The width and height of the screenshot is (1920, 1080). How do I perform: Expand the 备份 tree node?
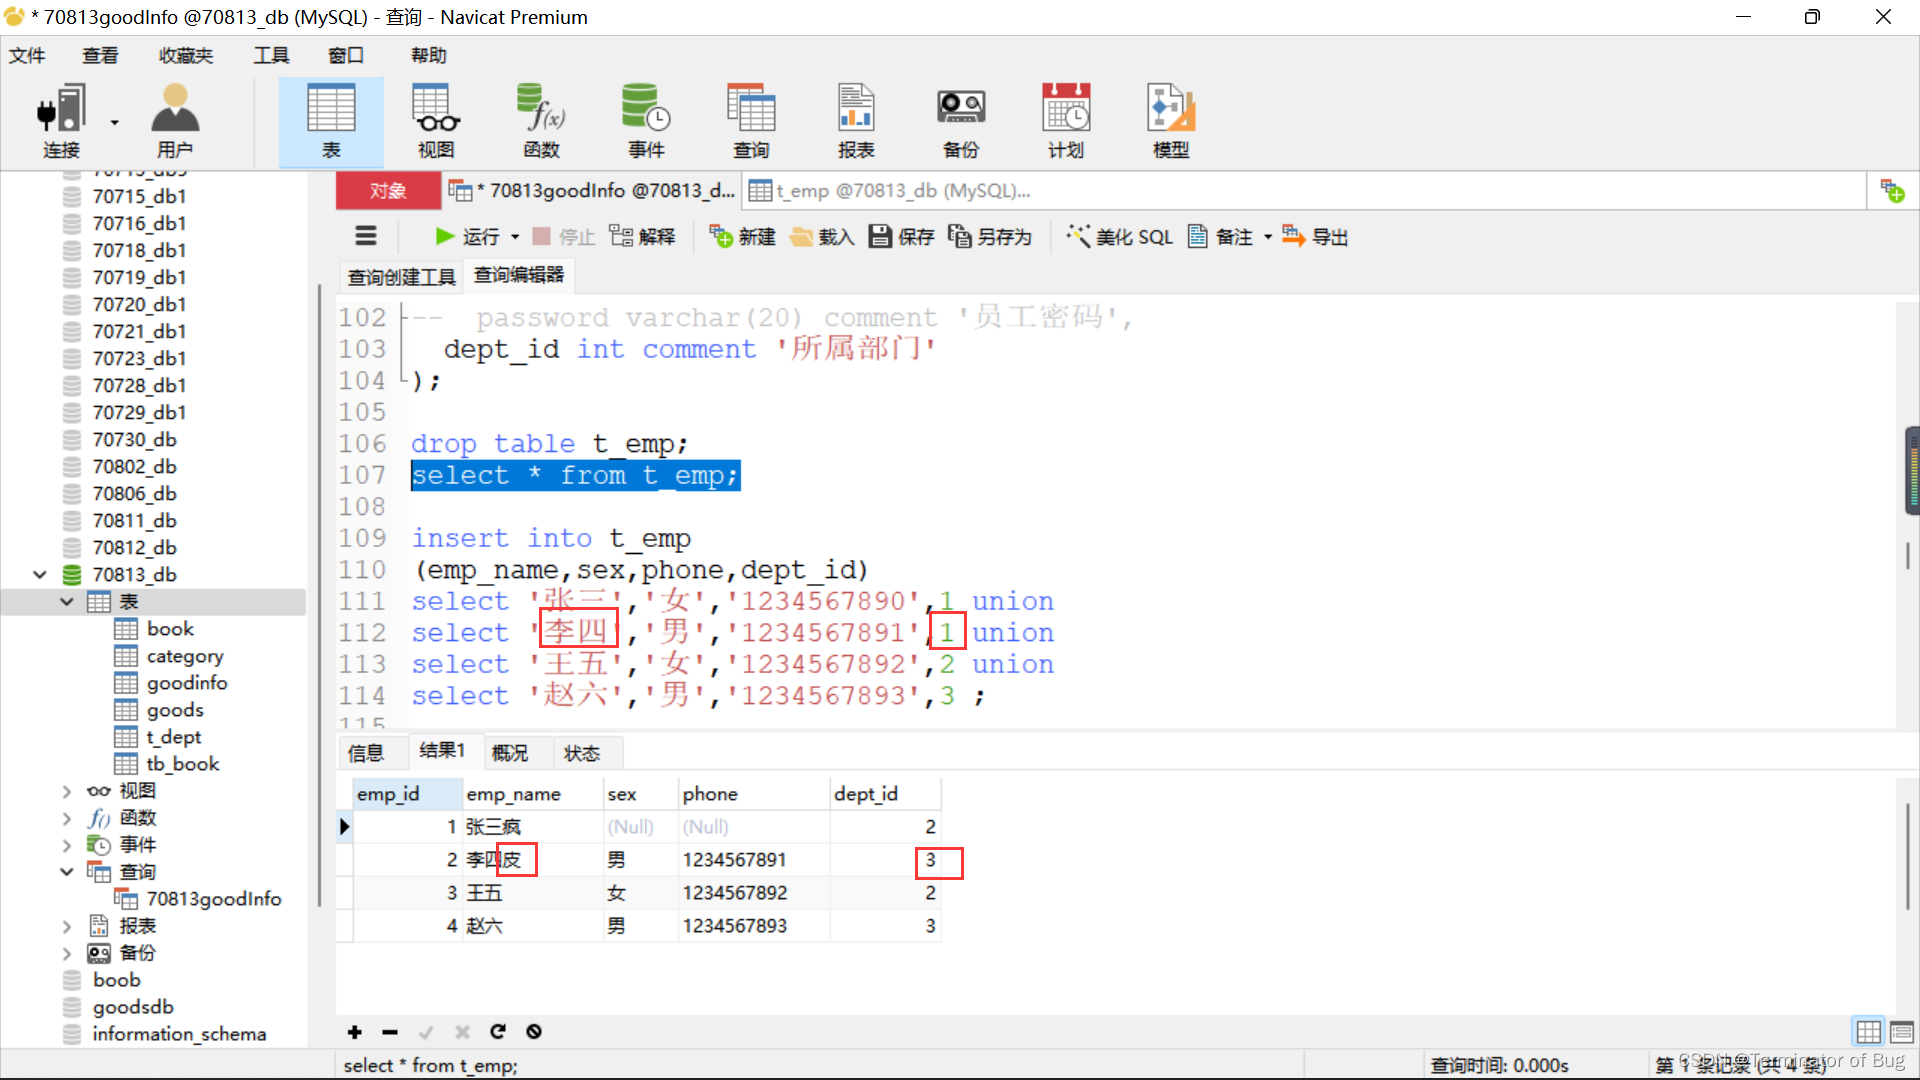tap(66, 953)
